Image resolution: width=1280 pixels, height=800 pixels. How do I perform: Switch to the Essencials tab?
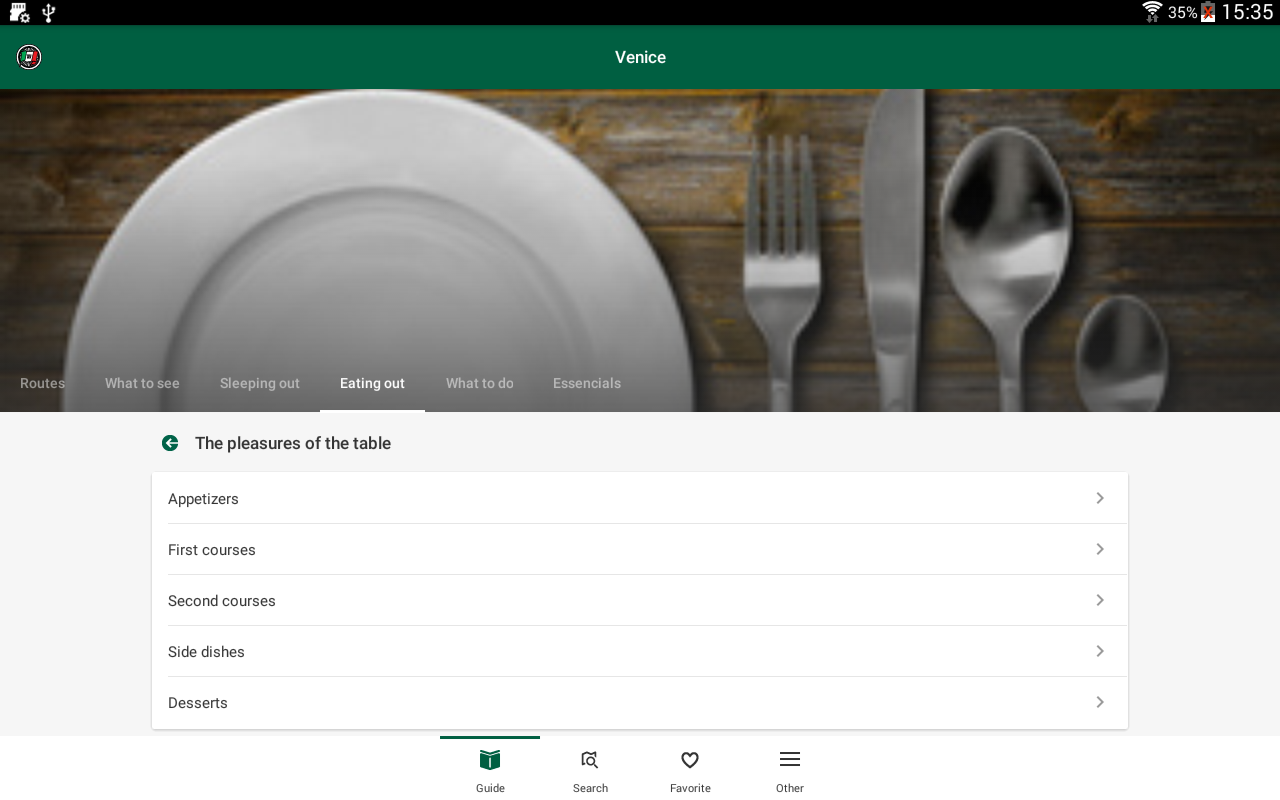587,383
